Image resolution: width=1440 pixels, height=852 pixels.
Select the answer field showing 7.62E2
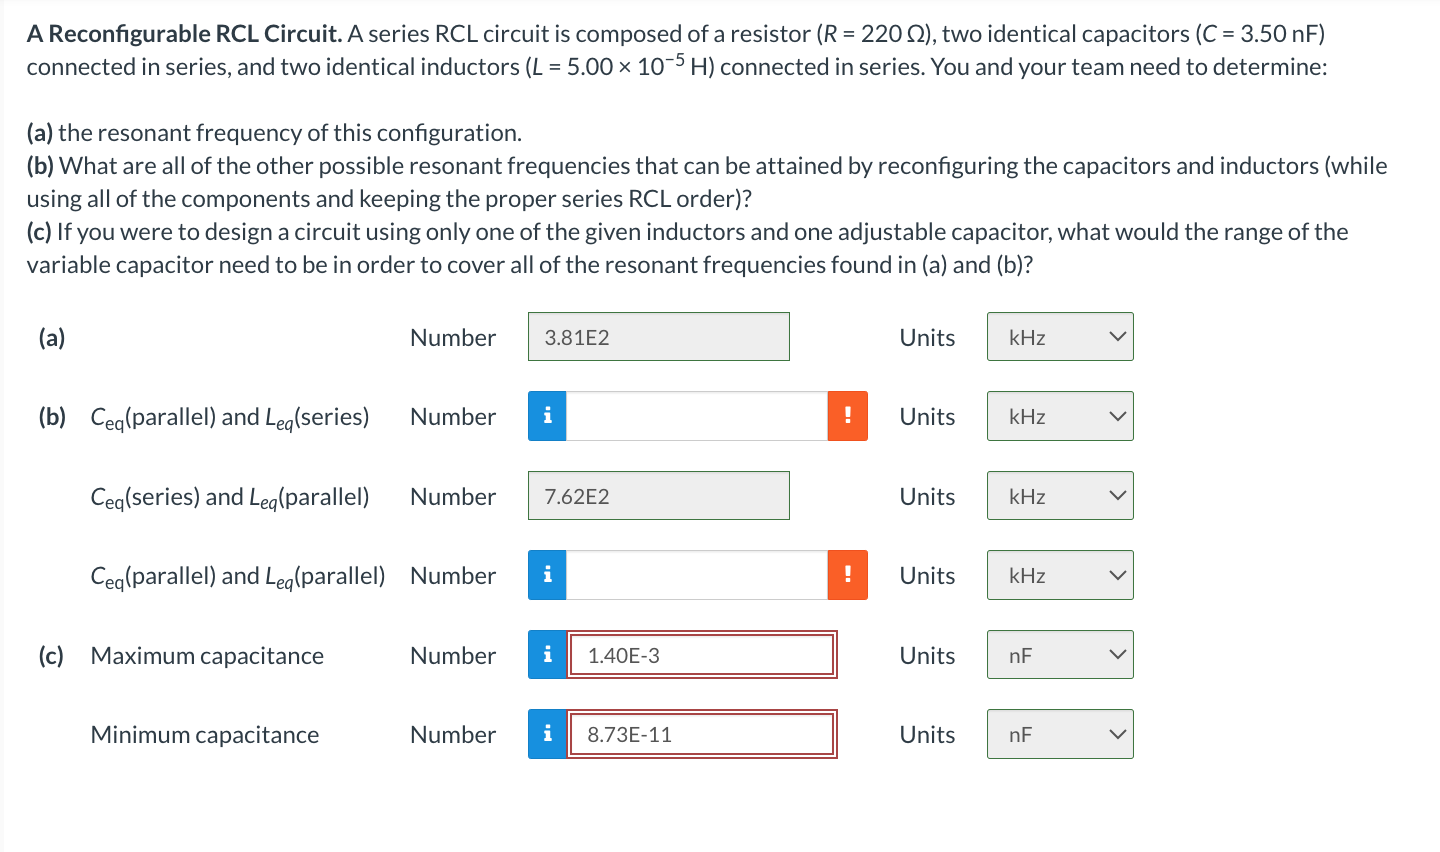point(658,495)
